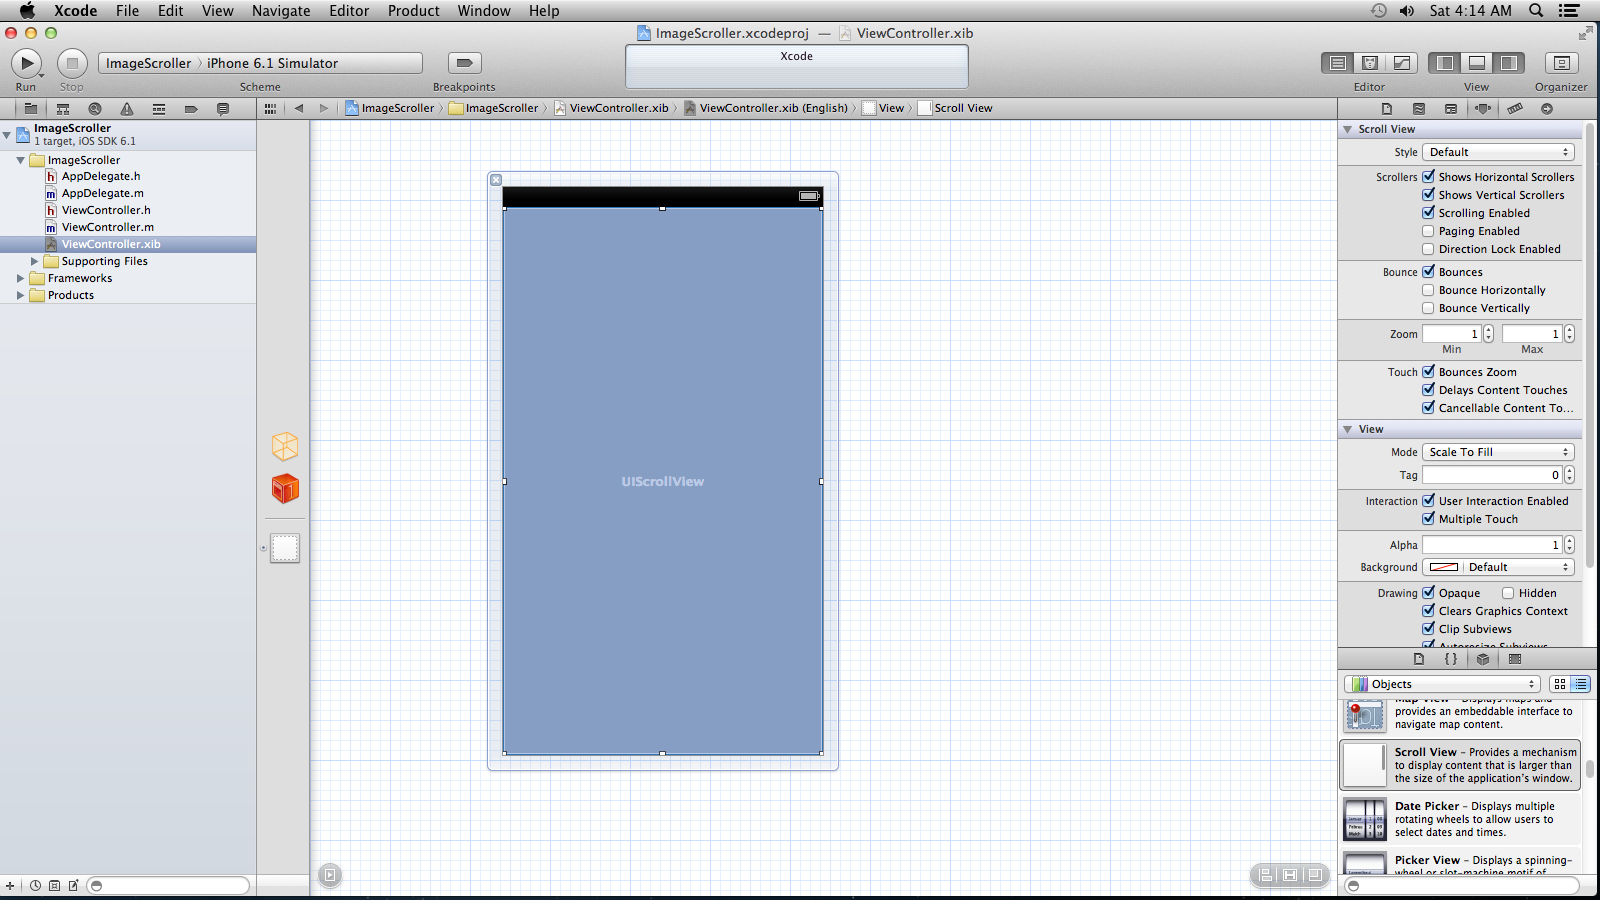Show the Debug area pane
Screen dimensions: 1600x900
tap(1477, 63)
